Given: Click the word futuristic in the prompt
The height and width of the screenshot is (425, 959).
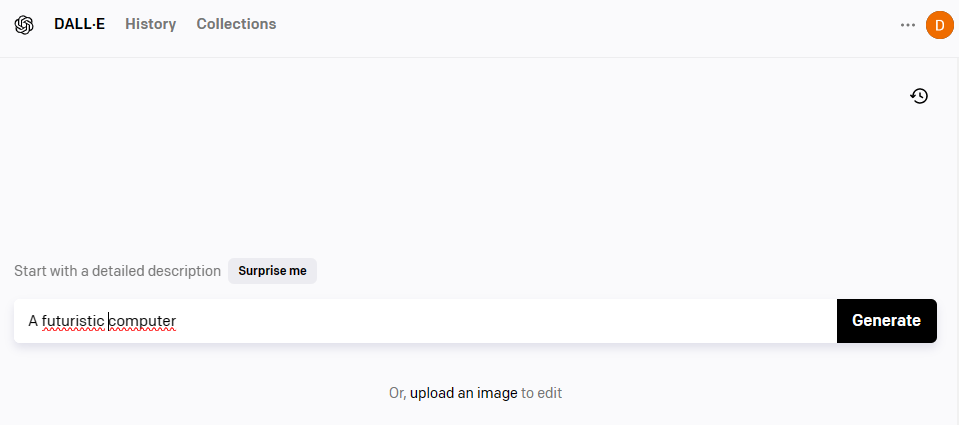Looking at the screenshot, I should pos(73,321).
